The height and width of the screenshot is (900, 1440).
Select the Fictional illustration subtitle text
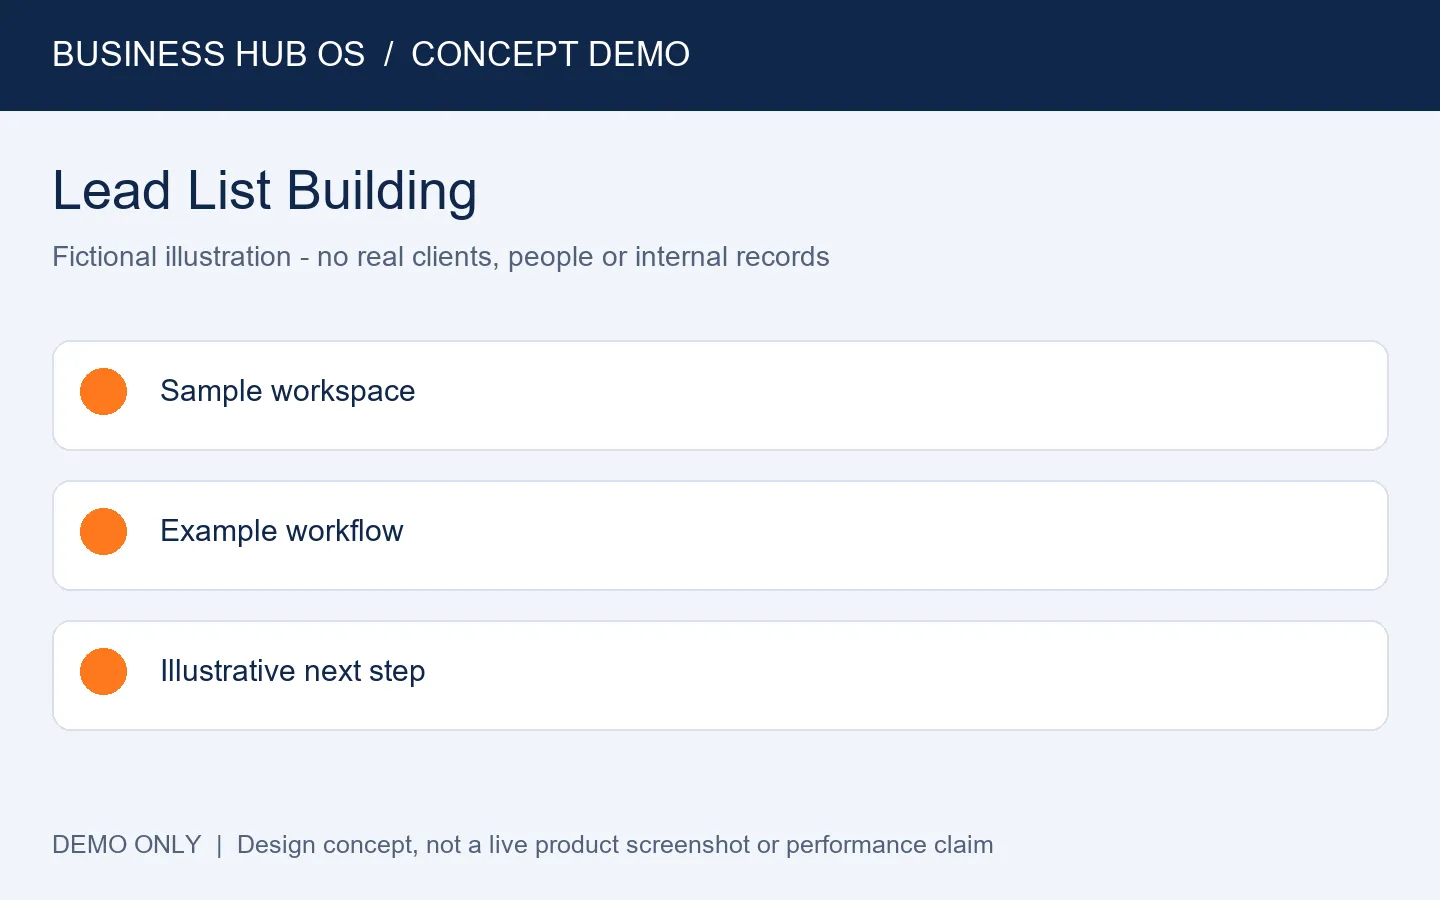pos(440,257)
